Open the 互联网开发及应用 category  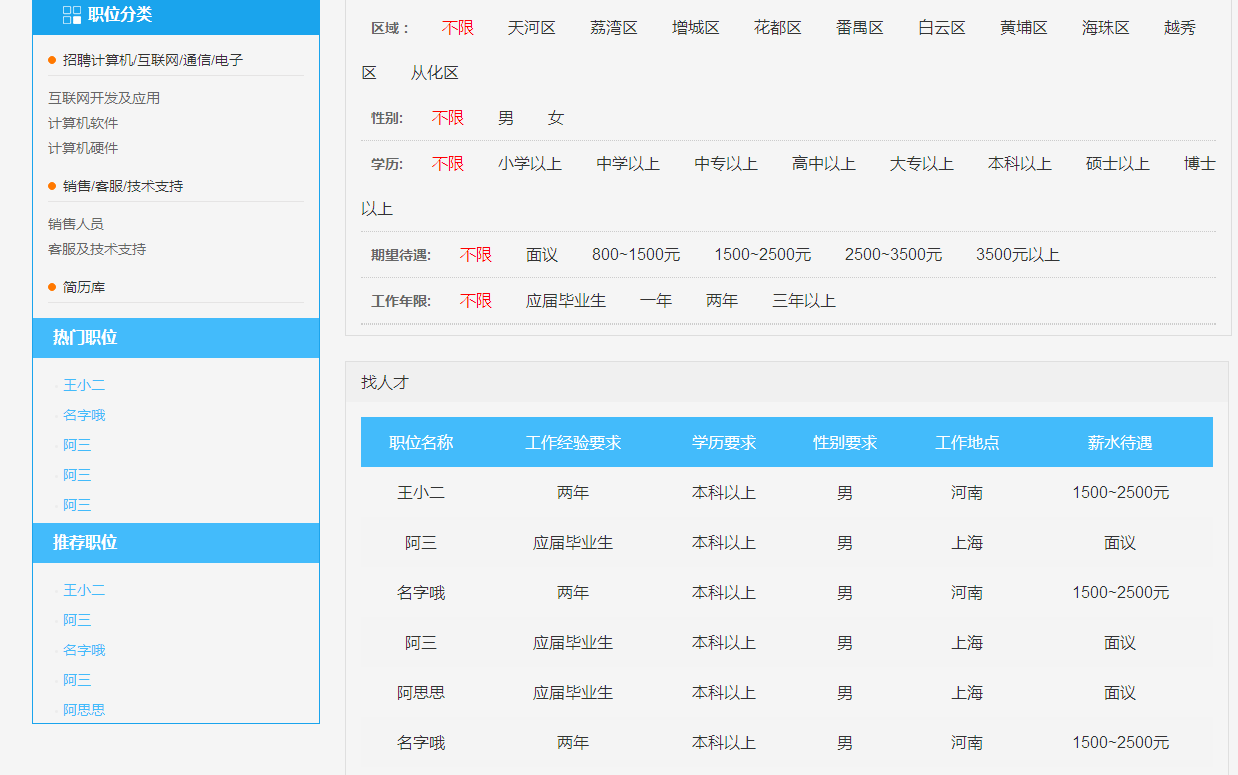pos(104,98)
